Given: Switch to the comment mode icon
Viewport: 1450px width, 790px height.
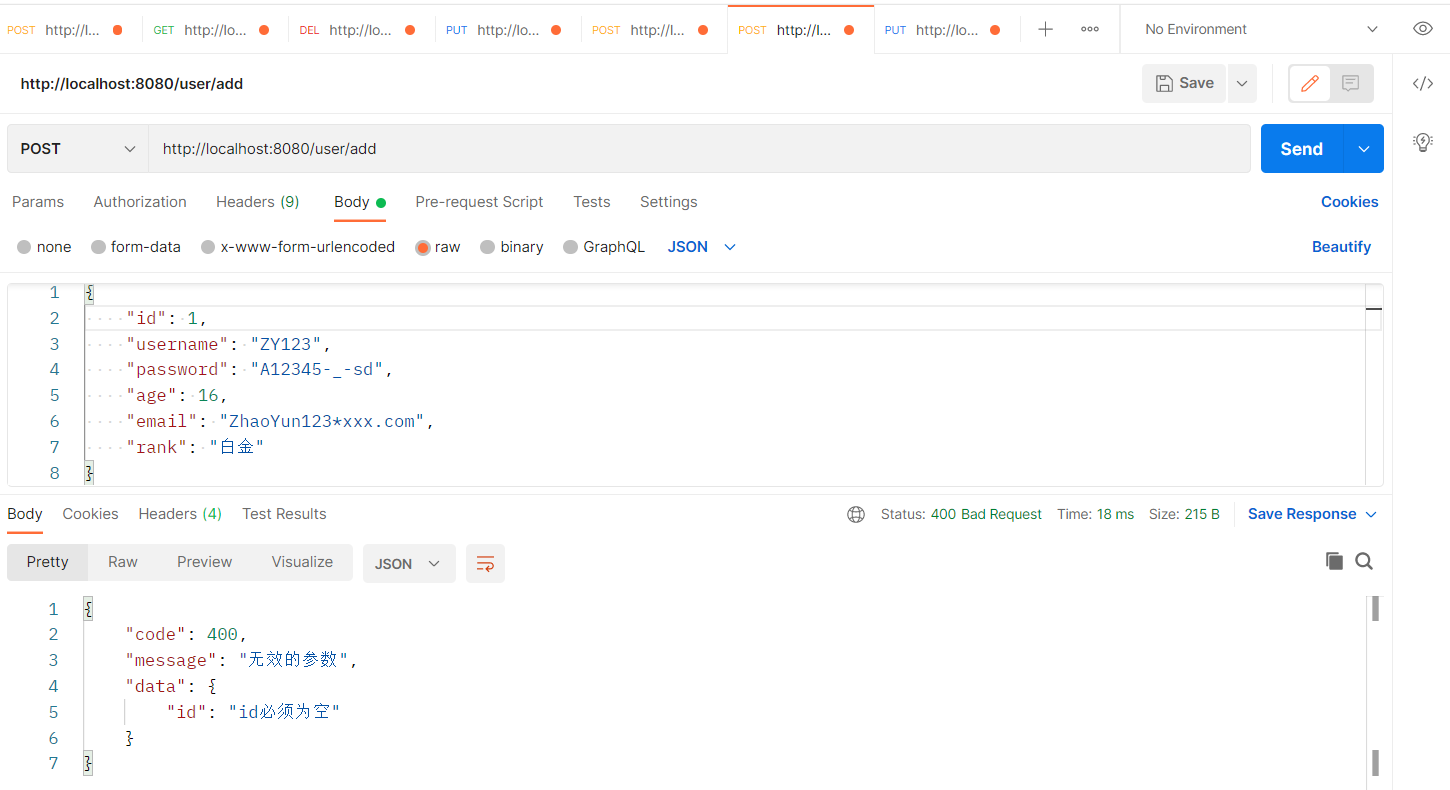Looking at the screenshot, I should coord(1351,83).
